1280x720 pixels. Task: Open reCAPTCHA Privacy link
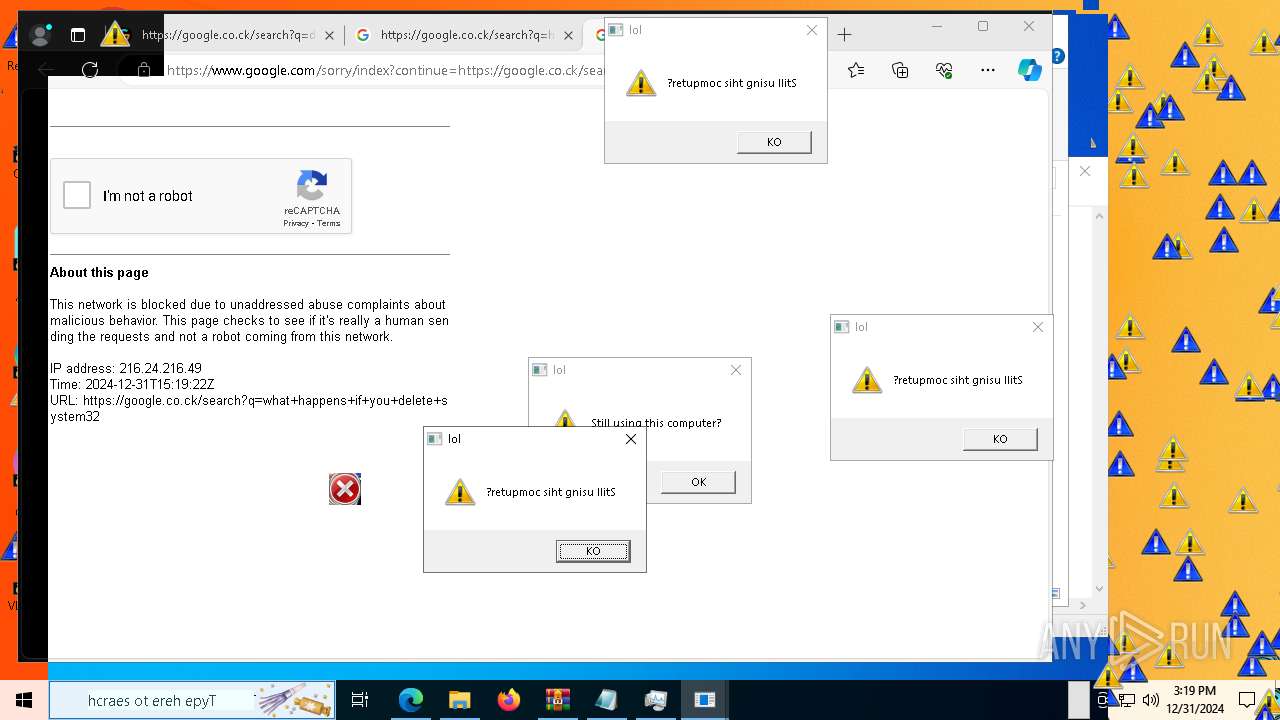295,223
